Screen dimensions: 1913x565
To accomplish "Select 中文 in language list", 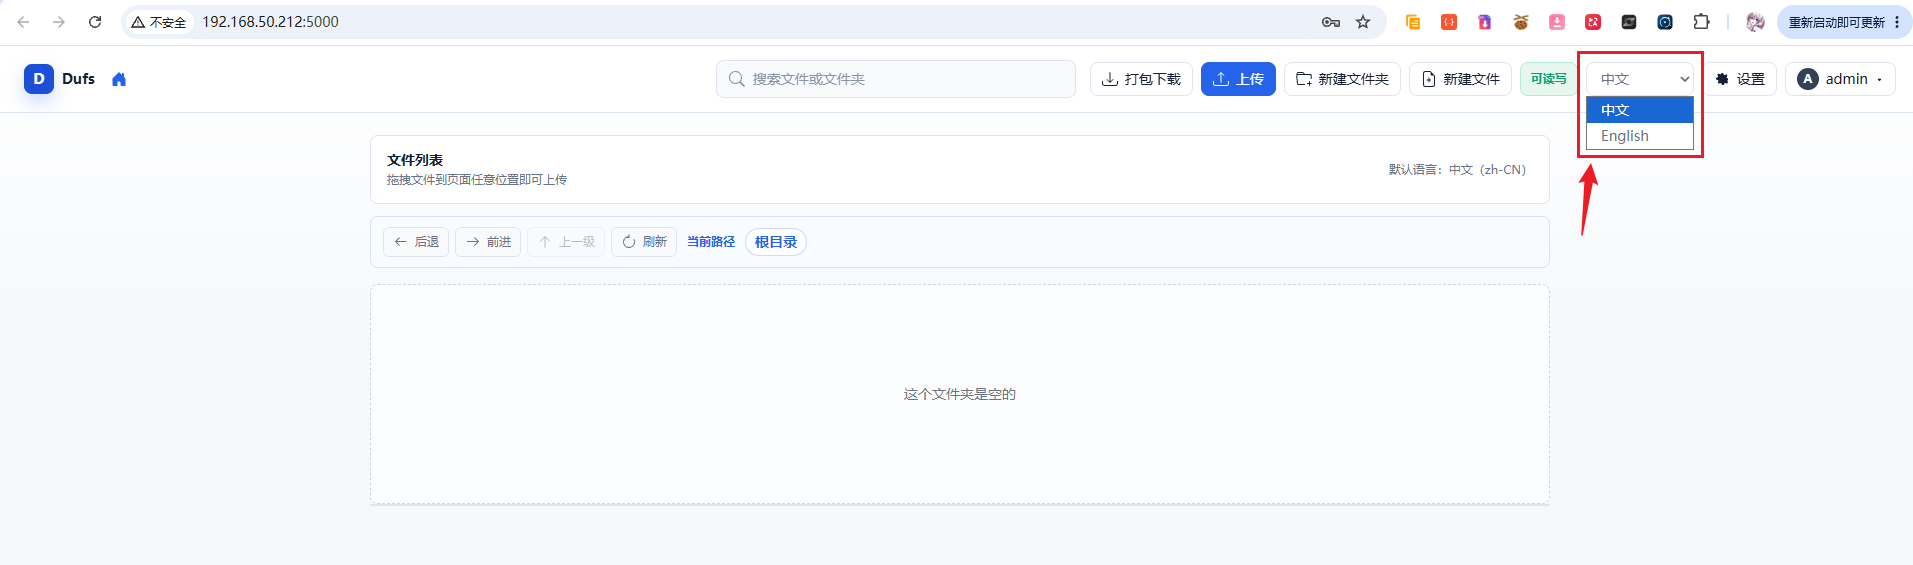I will 1640,110.
